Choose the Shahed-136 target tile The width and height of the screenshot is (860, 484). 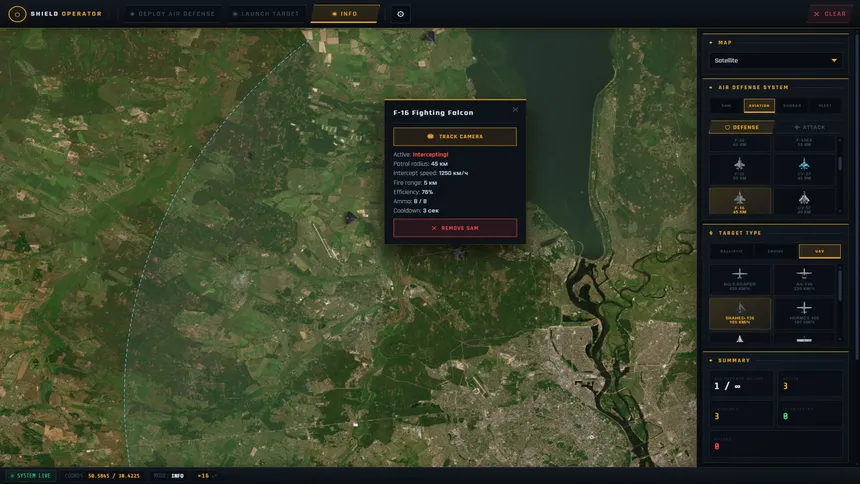(x=739, y=313)
